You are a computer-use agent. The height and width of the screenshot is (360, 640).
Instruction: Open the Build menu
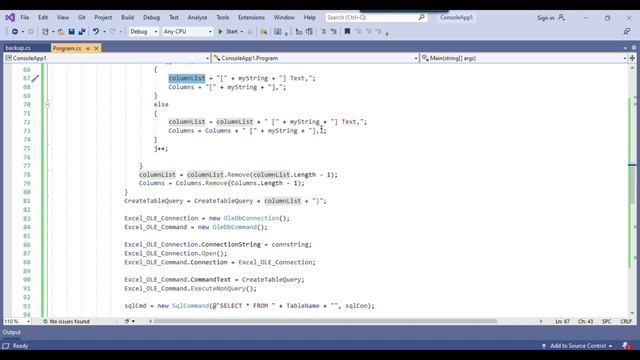click(x=127, y=18)
